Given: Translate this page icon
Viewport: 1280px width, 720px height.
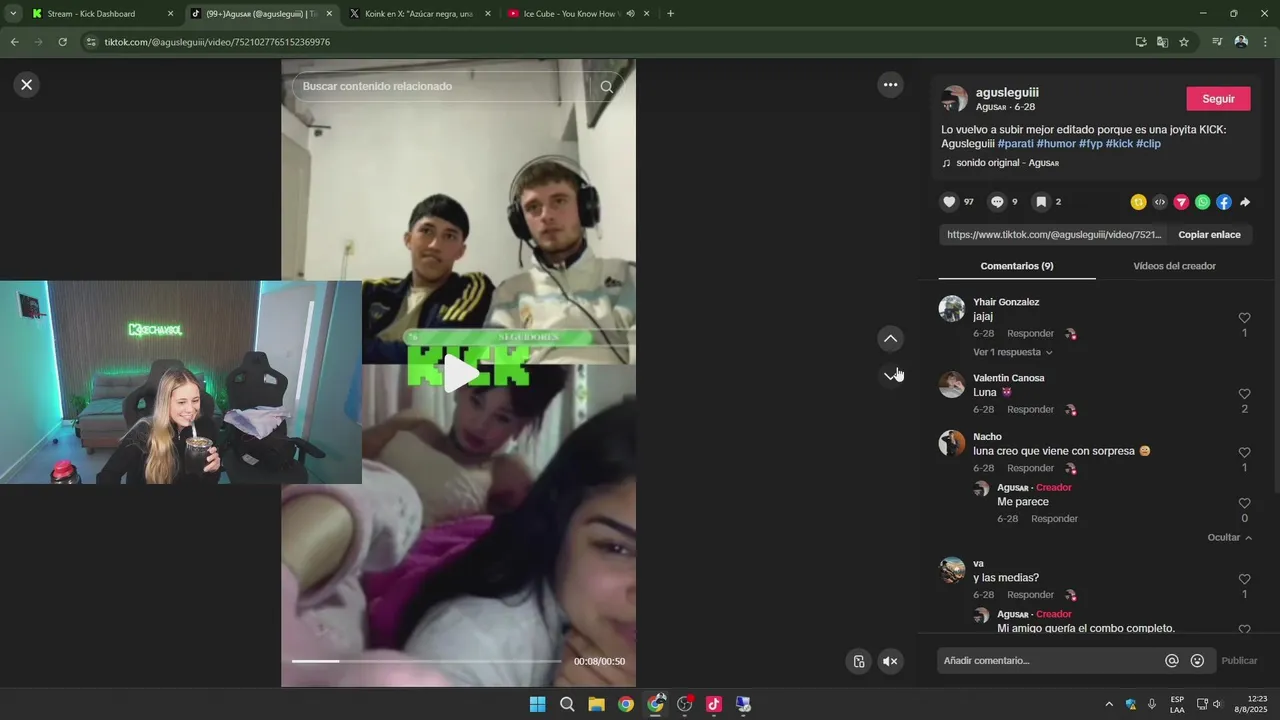Looking at the screenshot, I should [x=1162, y=42].
